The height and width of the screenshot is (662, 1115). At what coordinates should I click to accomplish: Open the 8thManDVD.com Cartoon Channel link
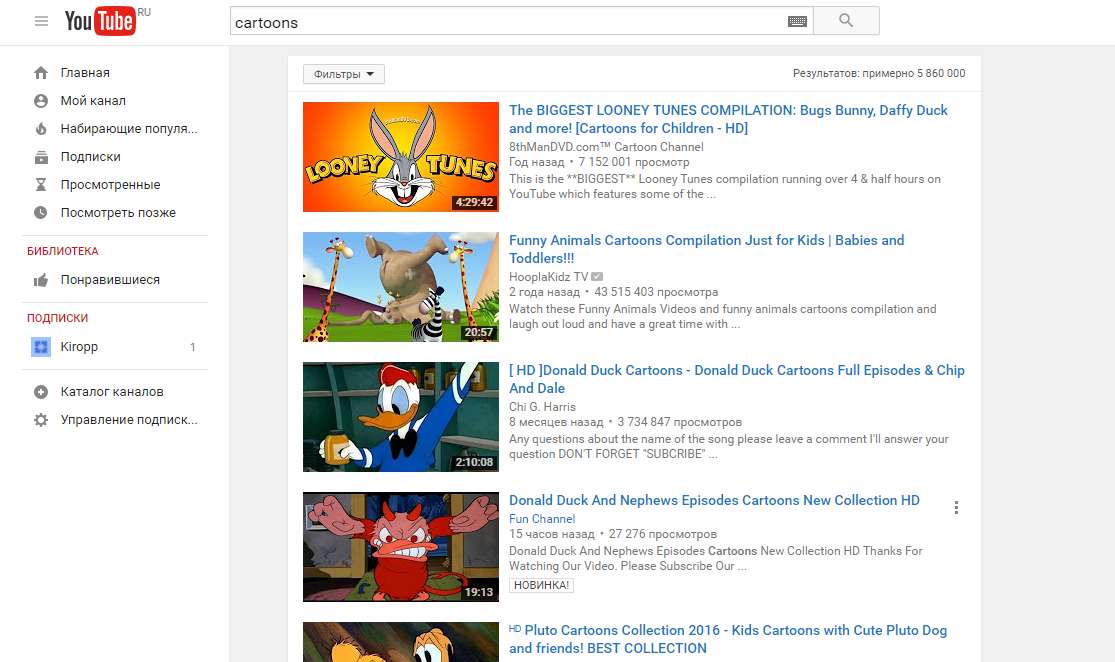point(606,147)
